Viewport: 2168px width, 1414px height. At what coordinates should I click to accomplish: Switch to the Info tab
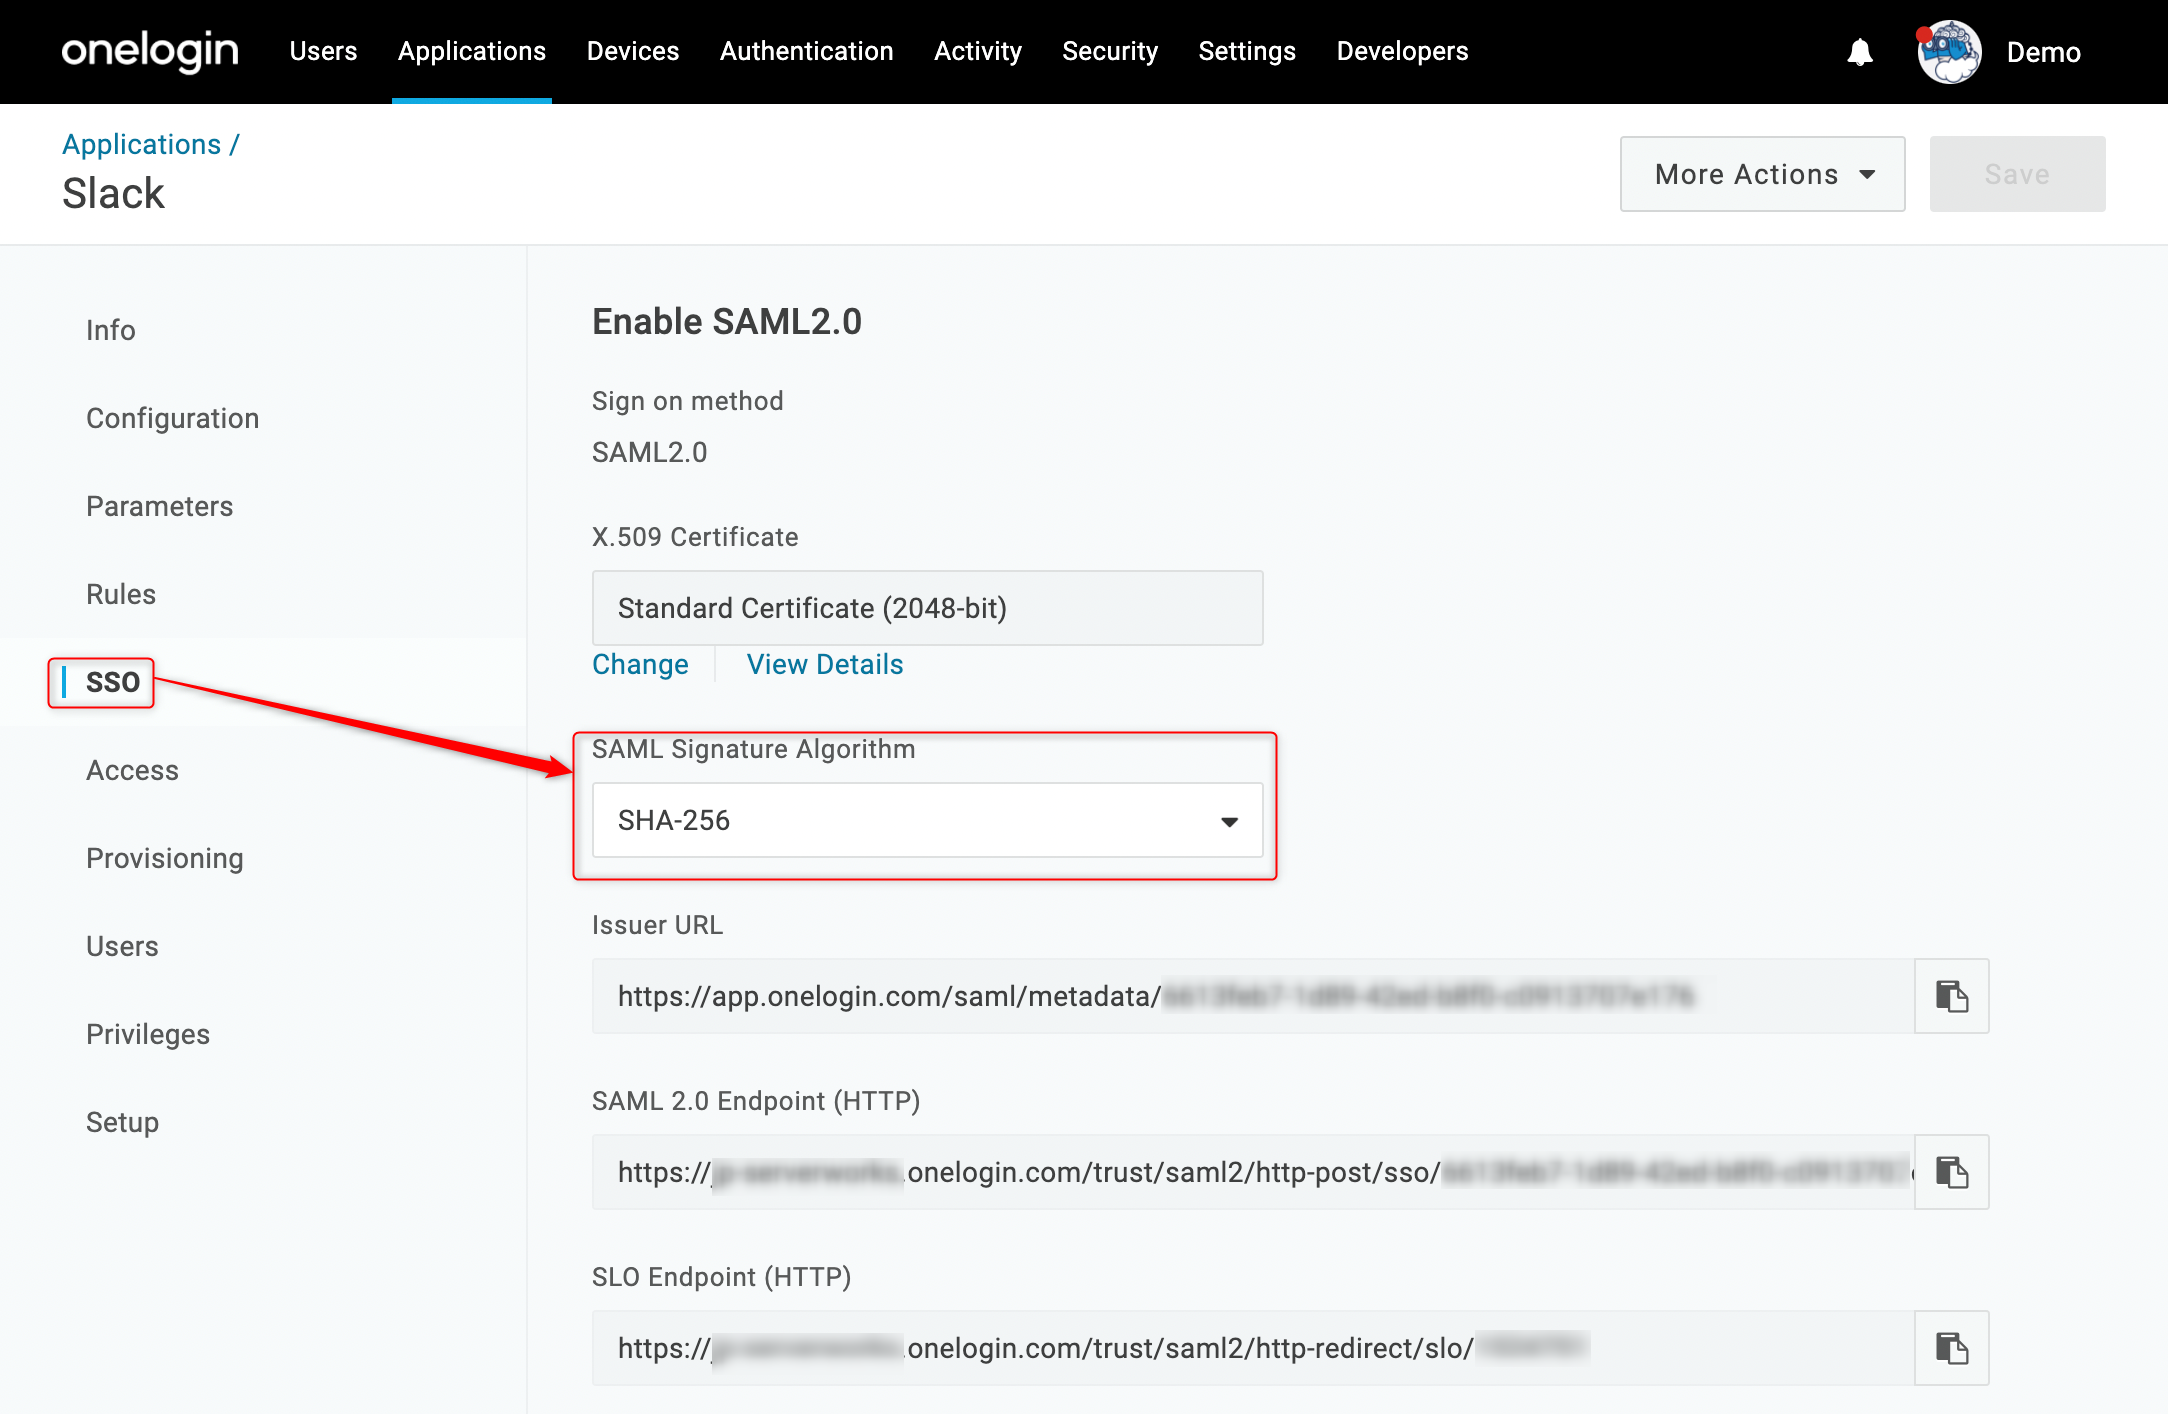[x=110, y=330]
